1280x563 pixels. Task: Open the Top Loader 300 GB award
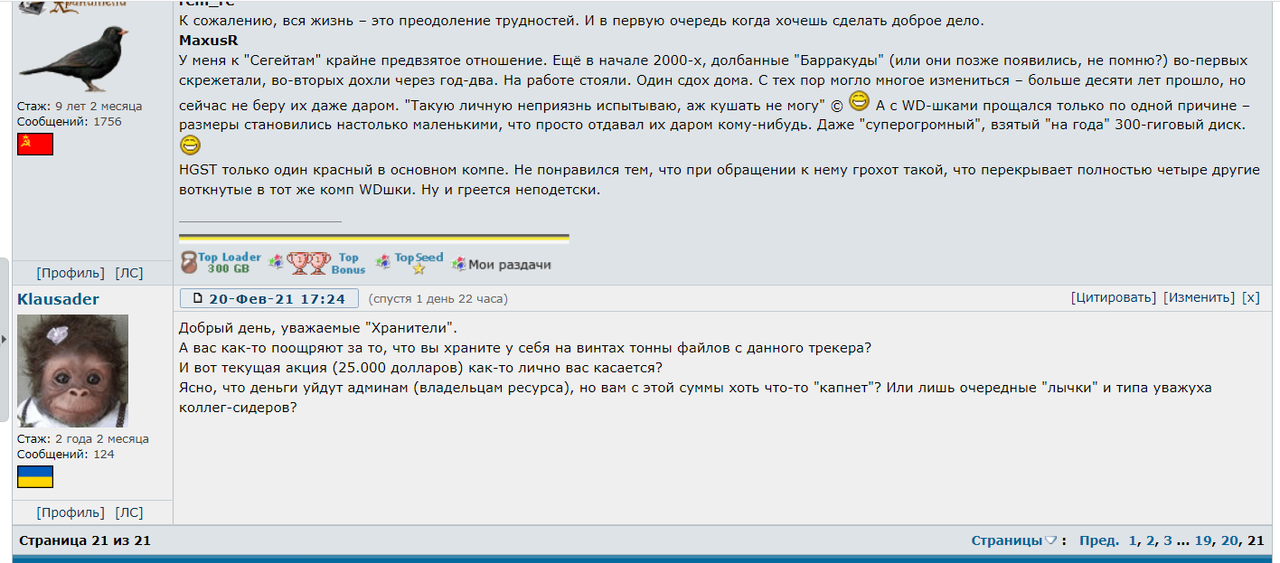220,262
